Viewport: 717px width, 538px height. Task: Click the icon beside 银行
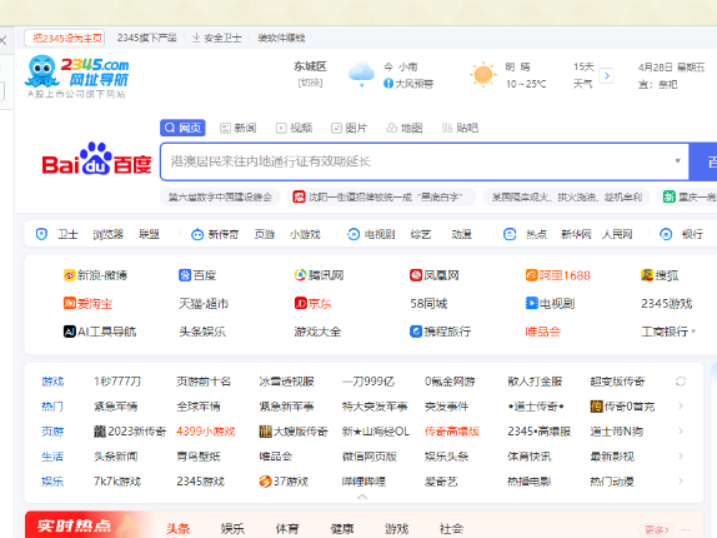click(666, 234)
